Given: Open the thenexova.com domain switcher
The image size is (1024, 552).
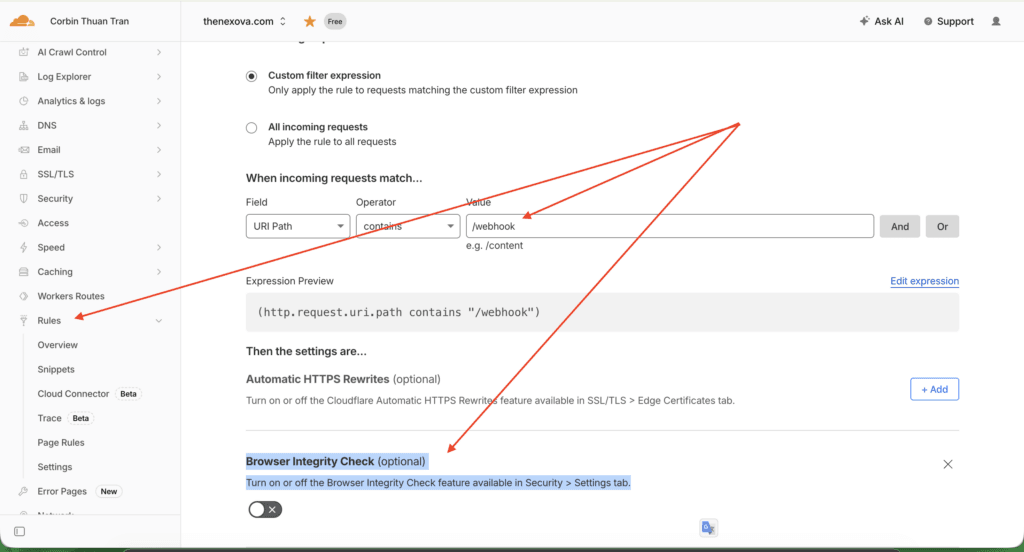Looking at the screenshot, I should point(244,22).
